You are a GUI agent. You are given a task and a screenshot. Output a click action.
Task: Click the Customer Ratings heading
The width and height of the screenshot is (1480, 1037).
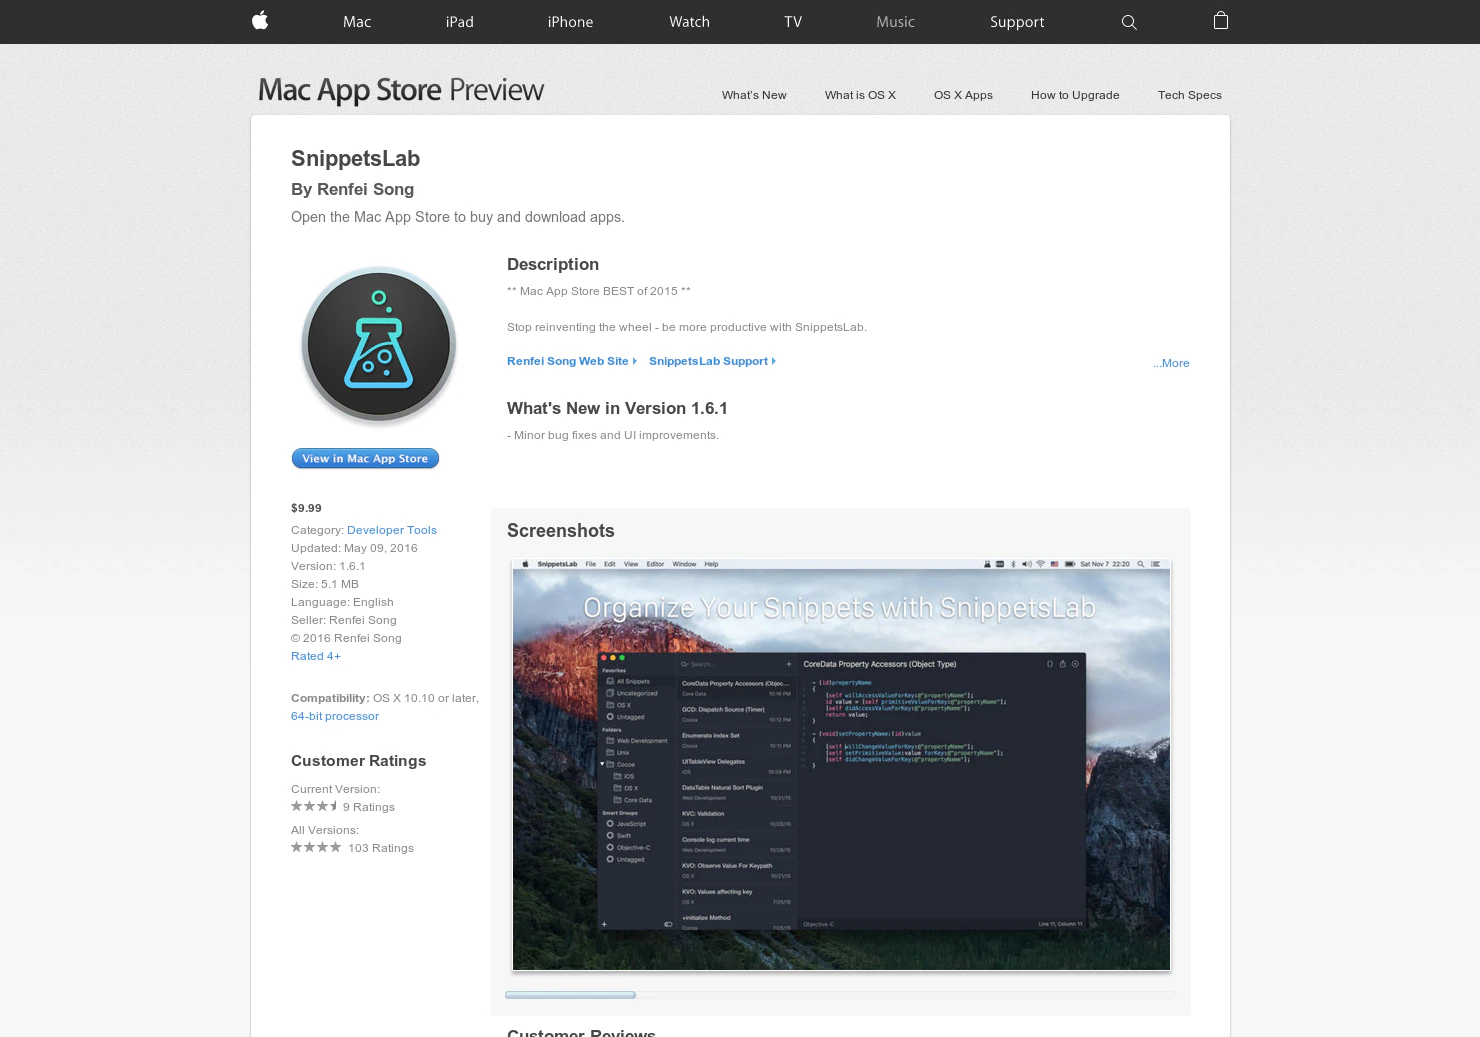tap(358, 761)
